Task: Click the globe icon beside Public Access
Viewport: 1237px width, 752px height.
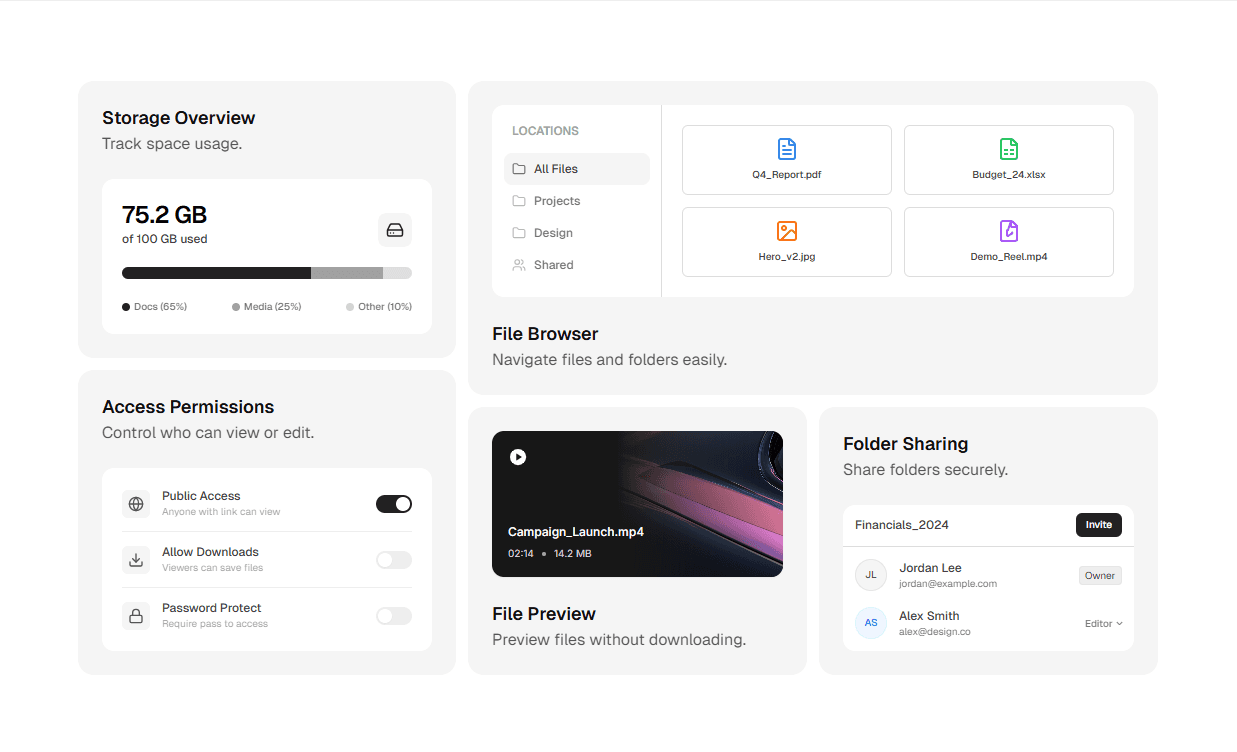Action: tap(136, 503)
